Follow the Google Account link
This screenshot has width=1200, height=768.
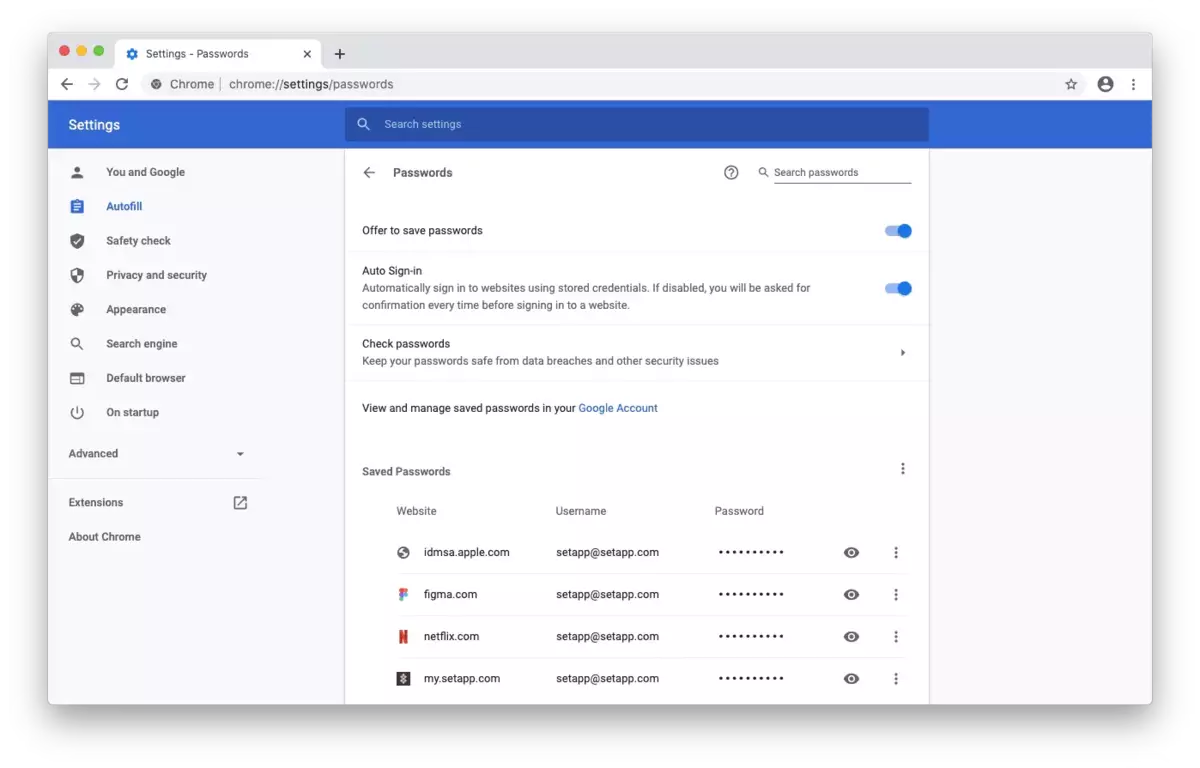click(x=618, y=408)
